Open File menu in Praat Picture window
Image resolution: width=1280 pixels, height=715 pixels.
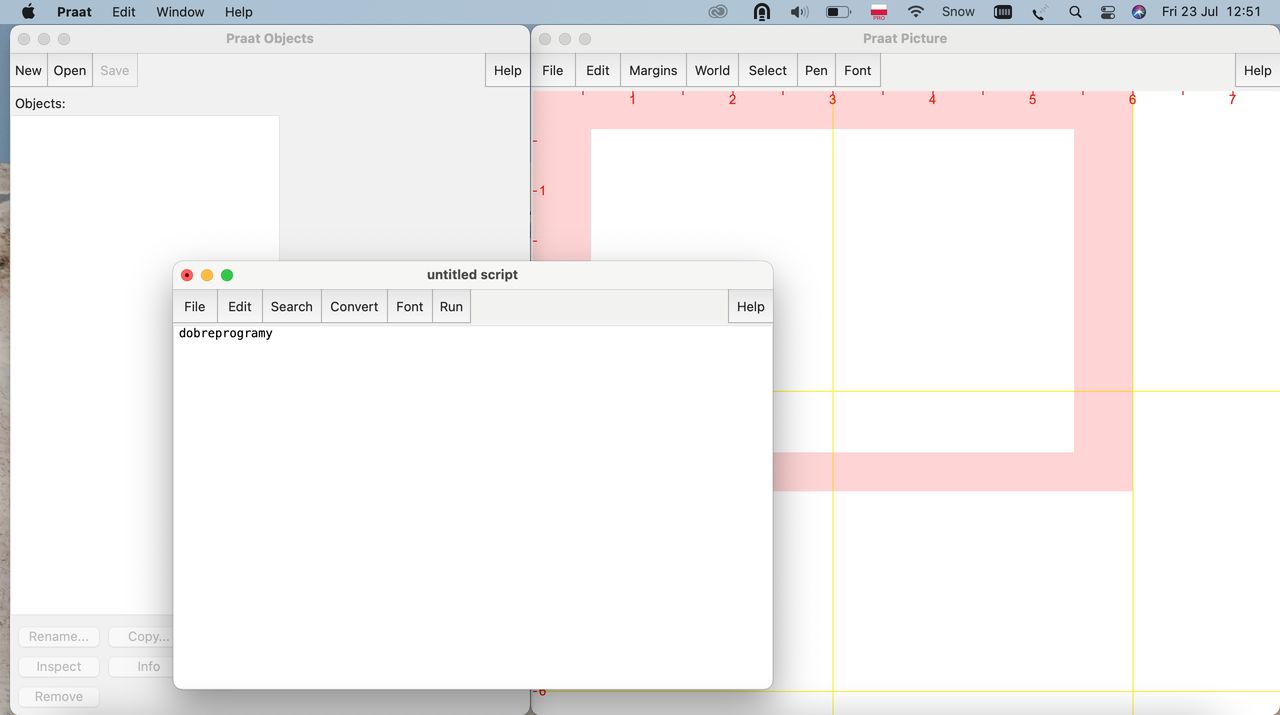(x=553, y=70)
